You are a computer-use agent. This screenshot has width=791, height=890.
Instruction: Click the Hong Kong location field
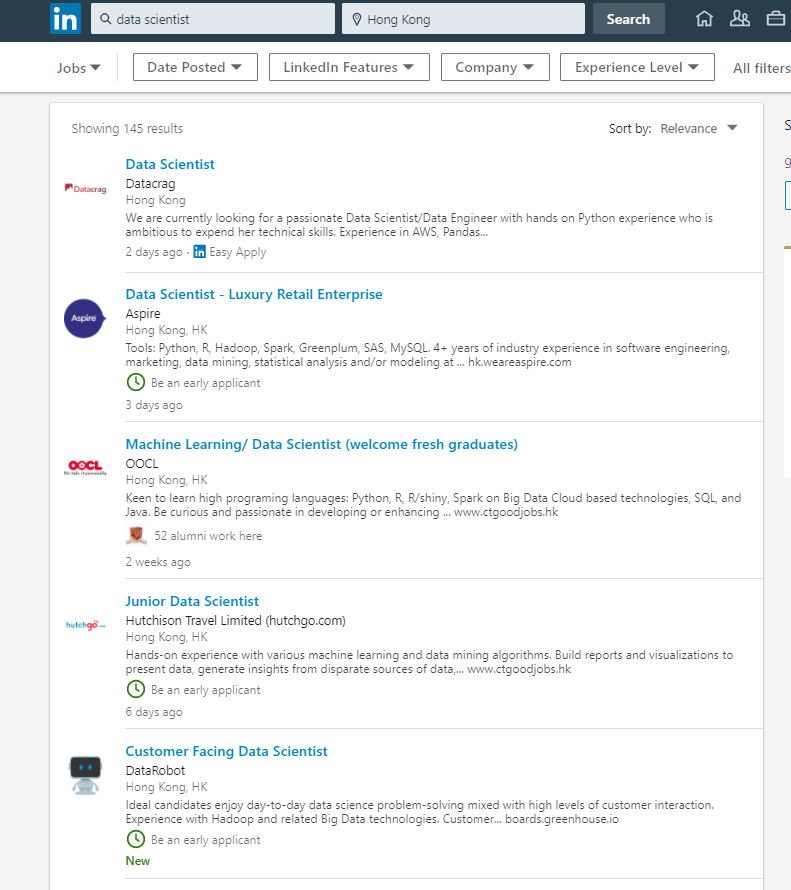pyautogui.click(x=463, y=19)
